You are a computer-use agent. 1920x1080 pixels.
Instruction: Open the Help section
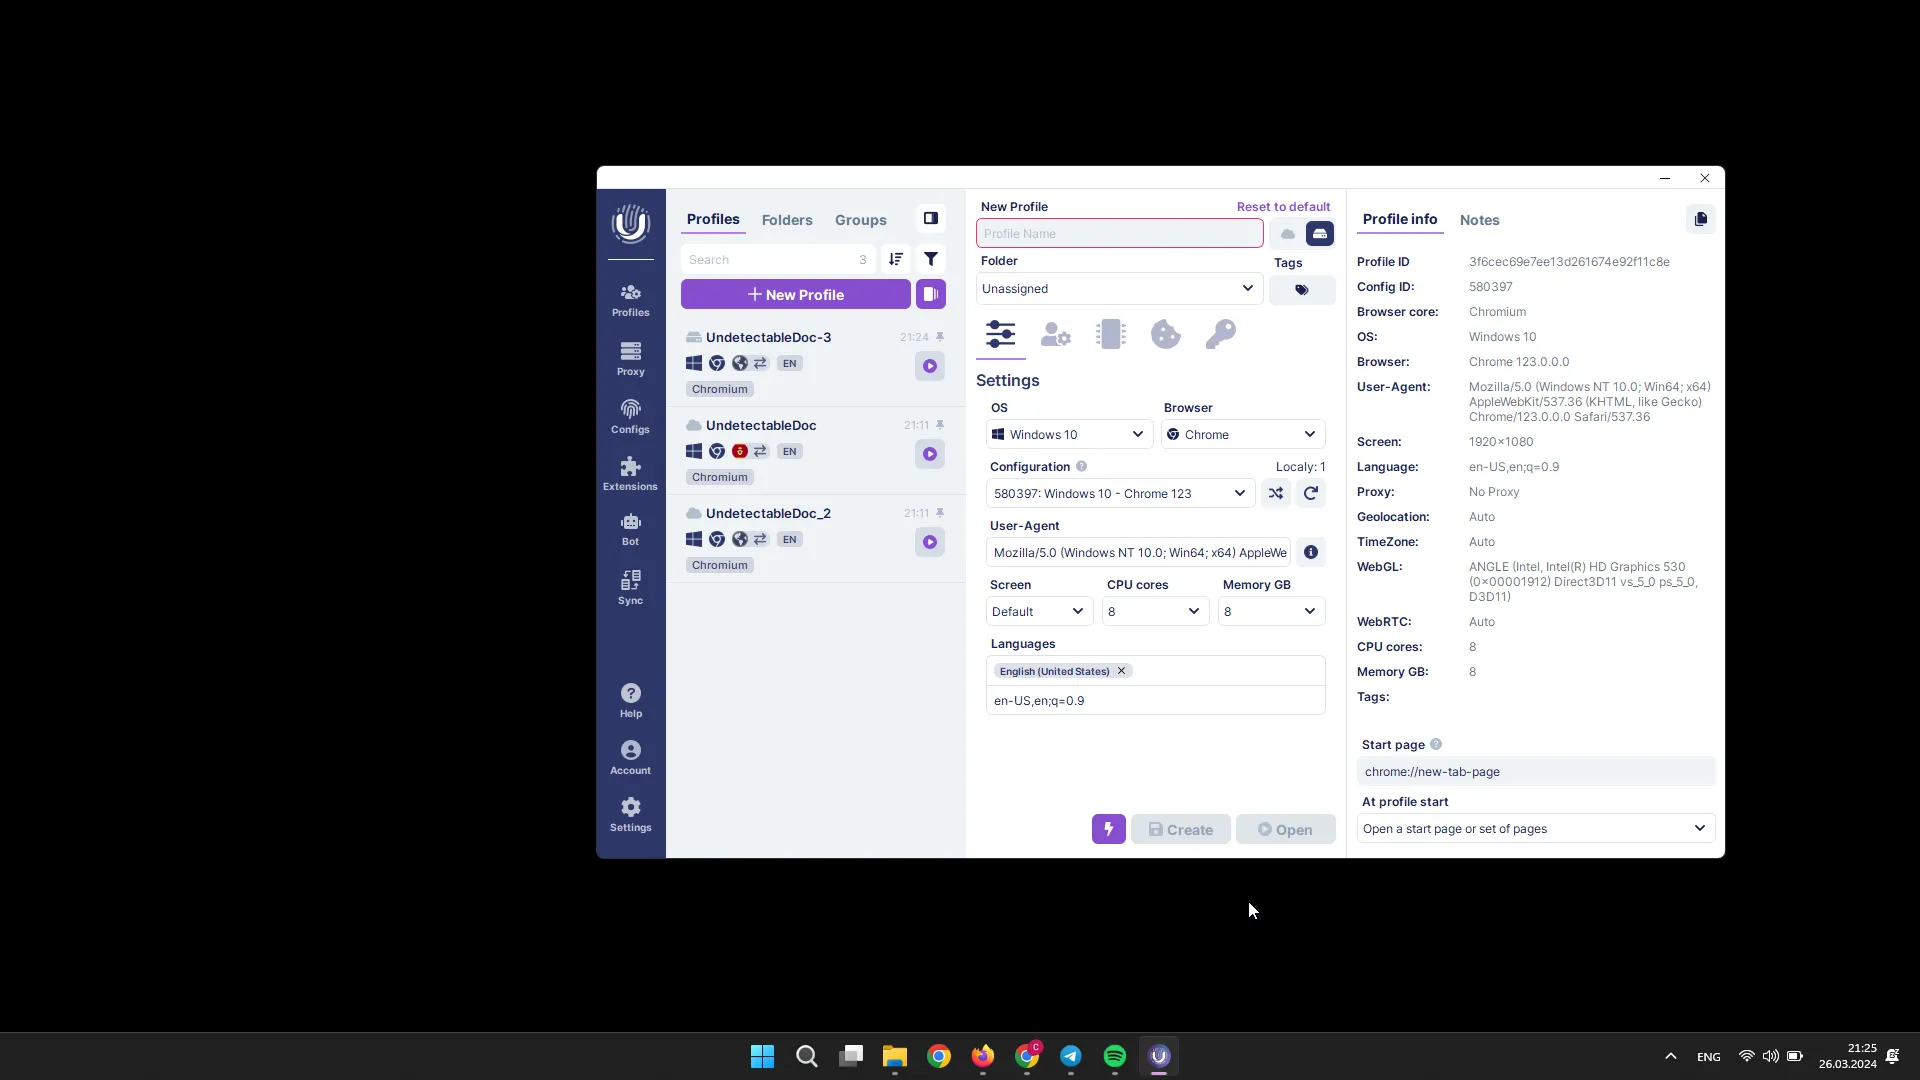tap(630, 700)
